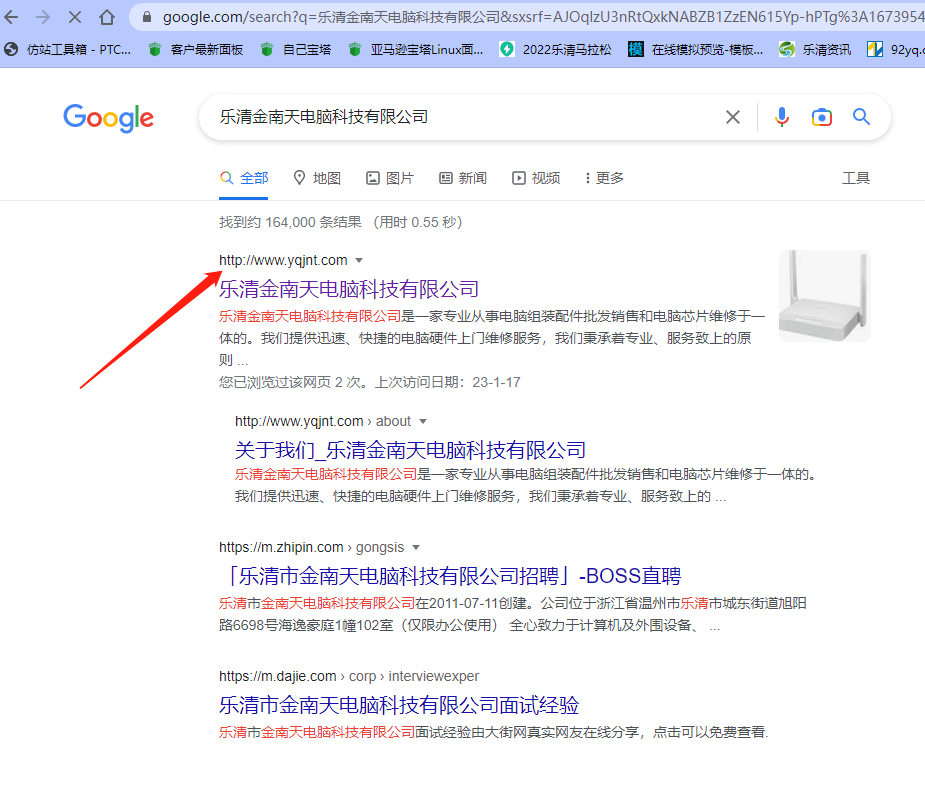925x785 pixels.
Task: Clear the search query with the X icon
Action: [733, 117]
